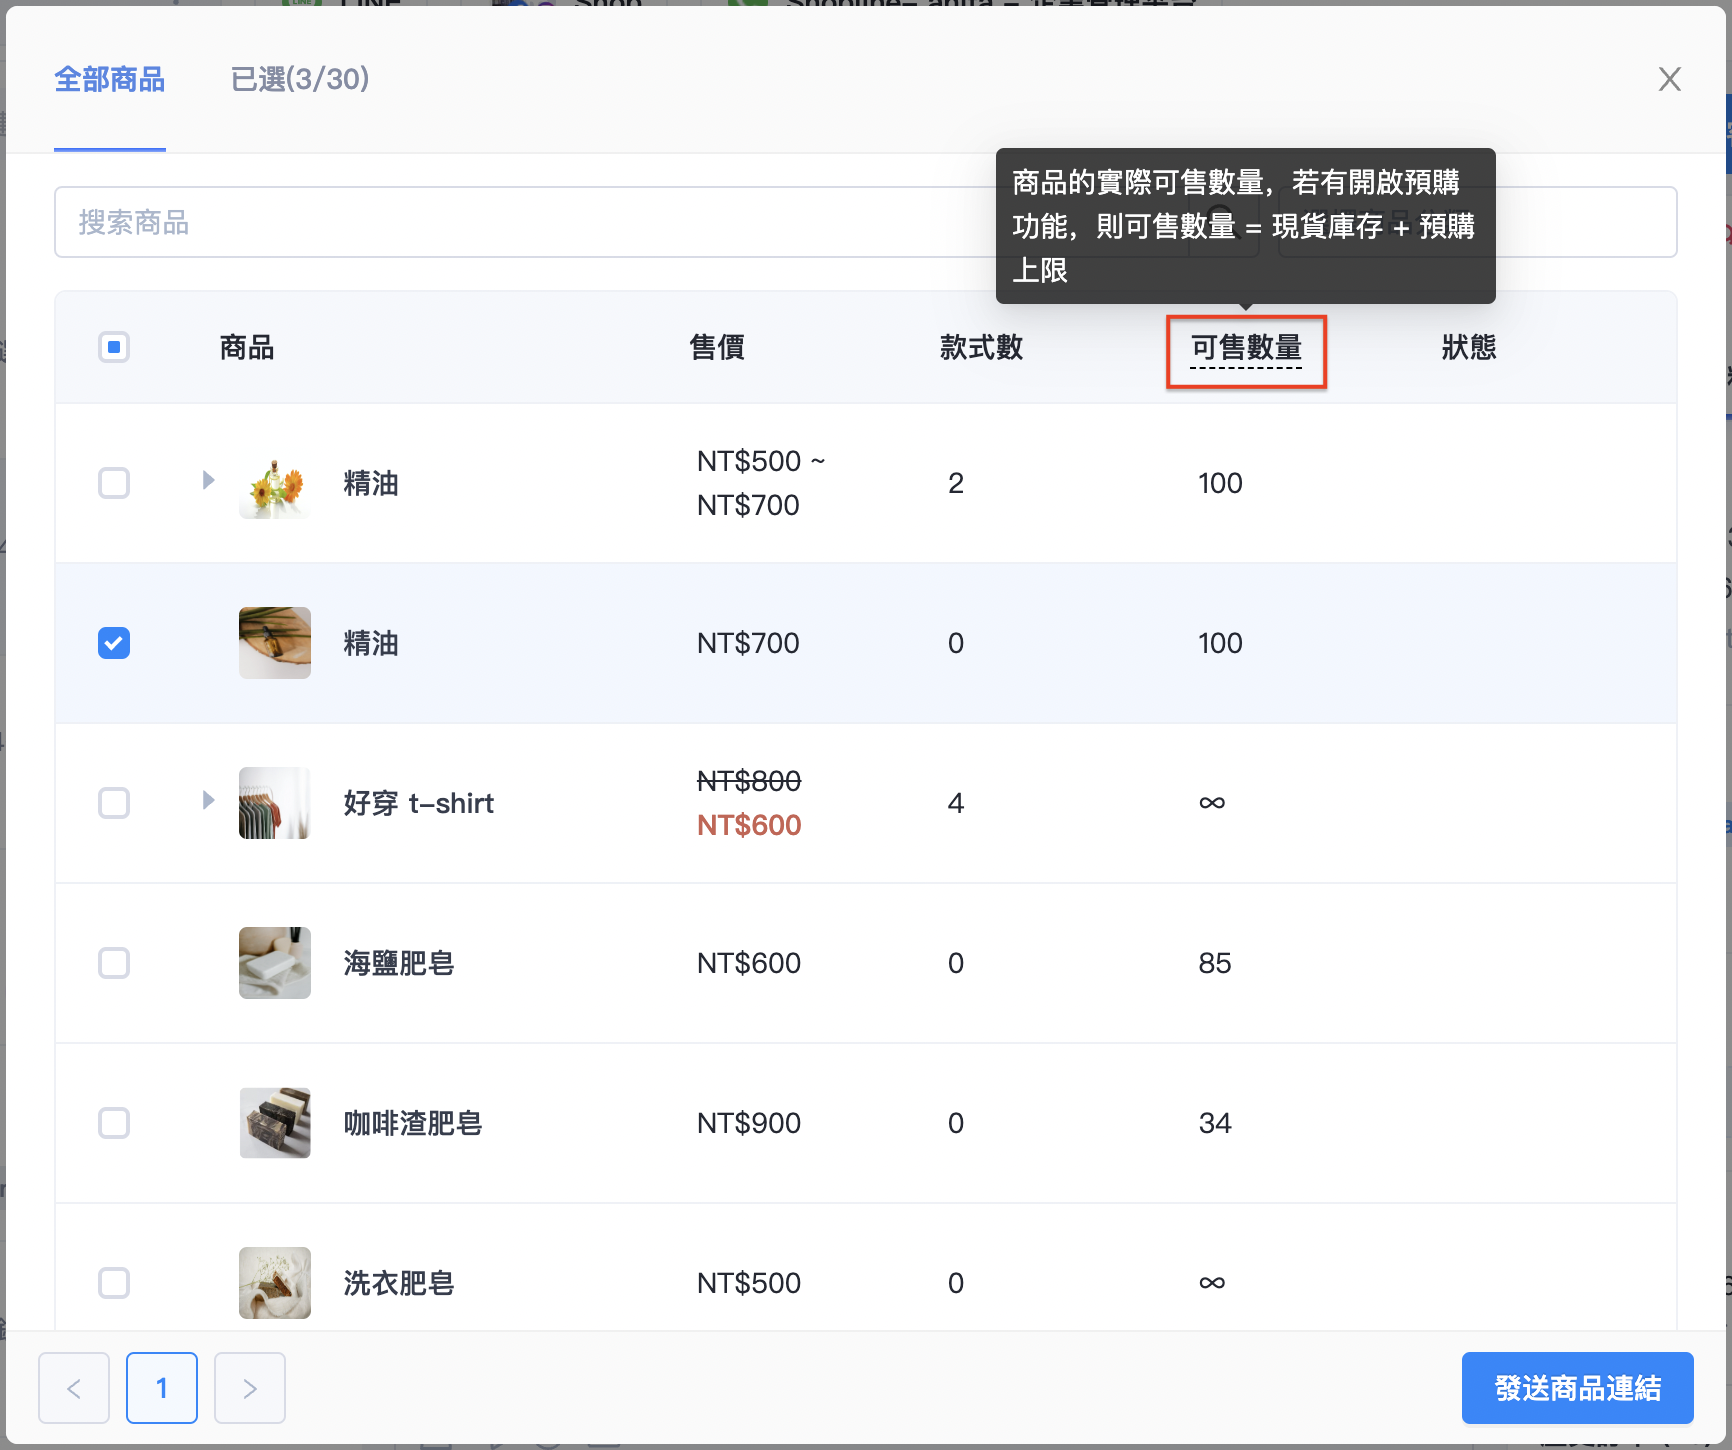Screen dimensions: 1732x1450
Task: Click the 可售數量 column header
Action: tap(1246, 348)
